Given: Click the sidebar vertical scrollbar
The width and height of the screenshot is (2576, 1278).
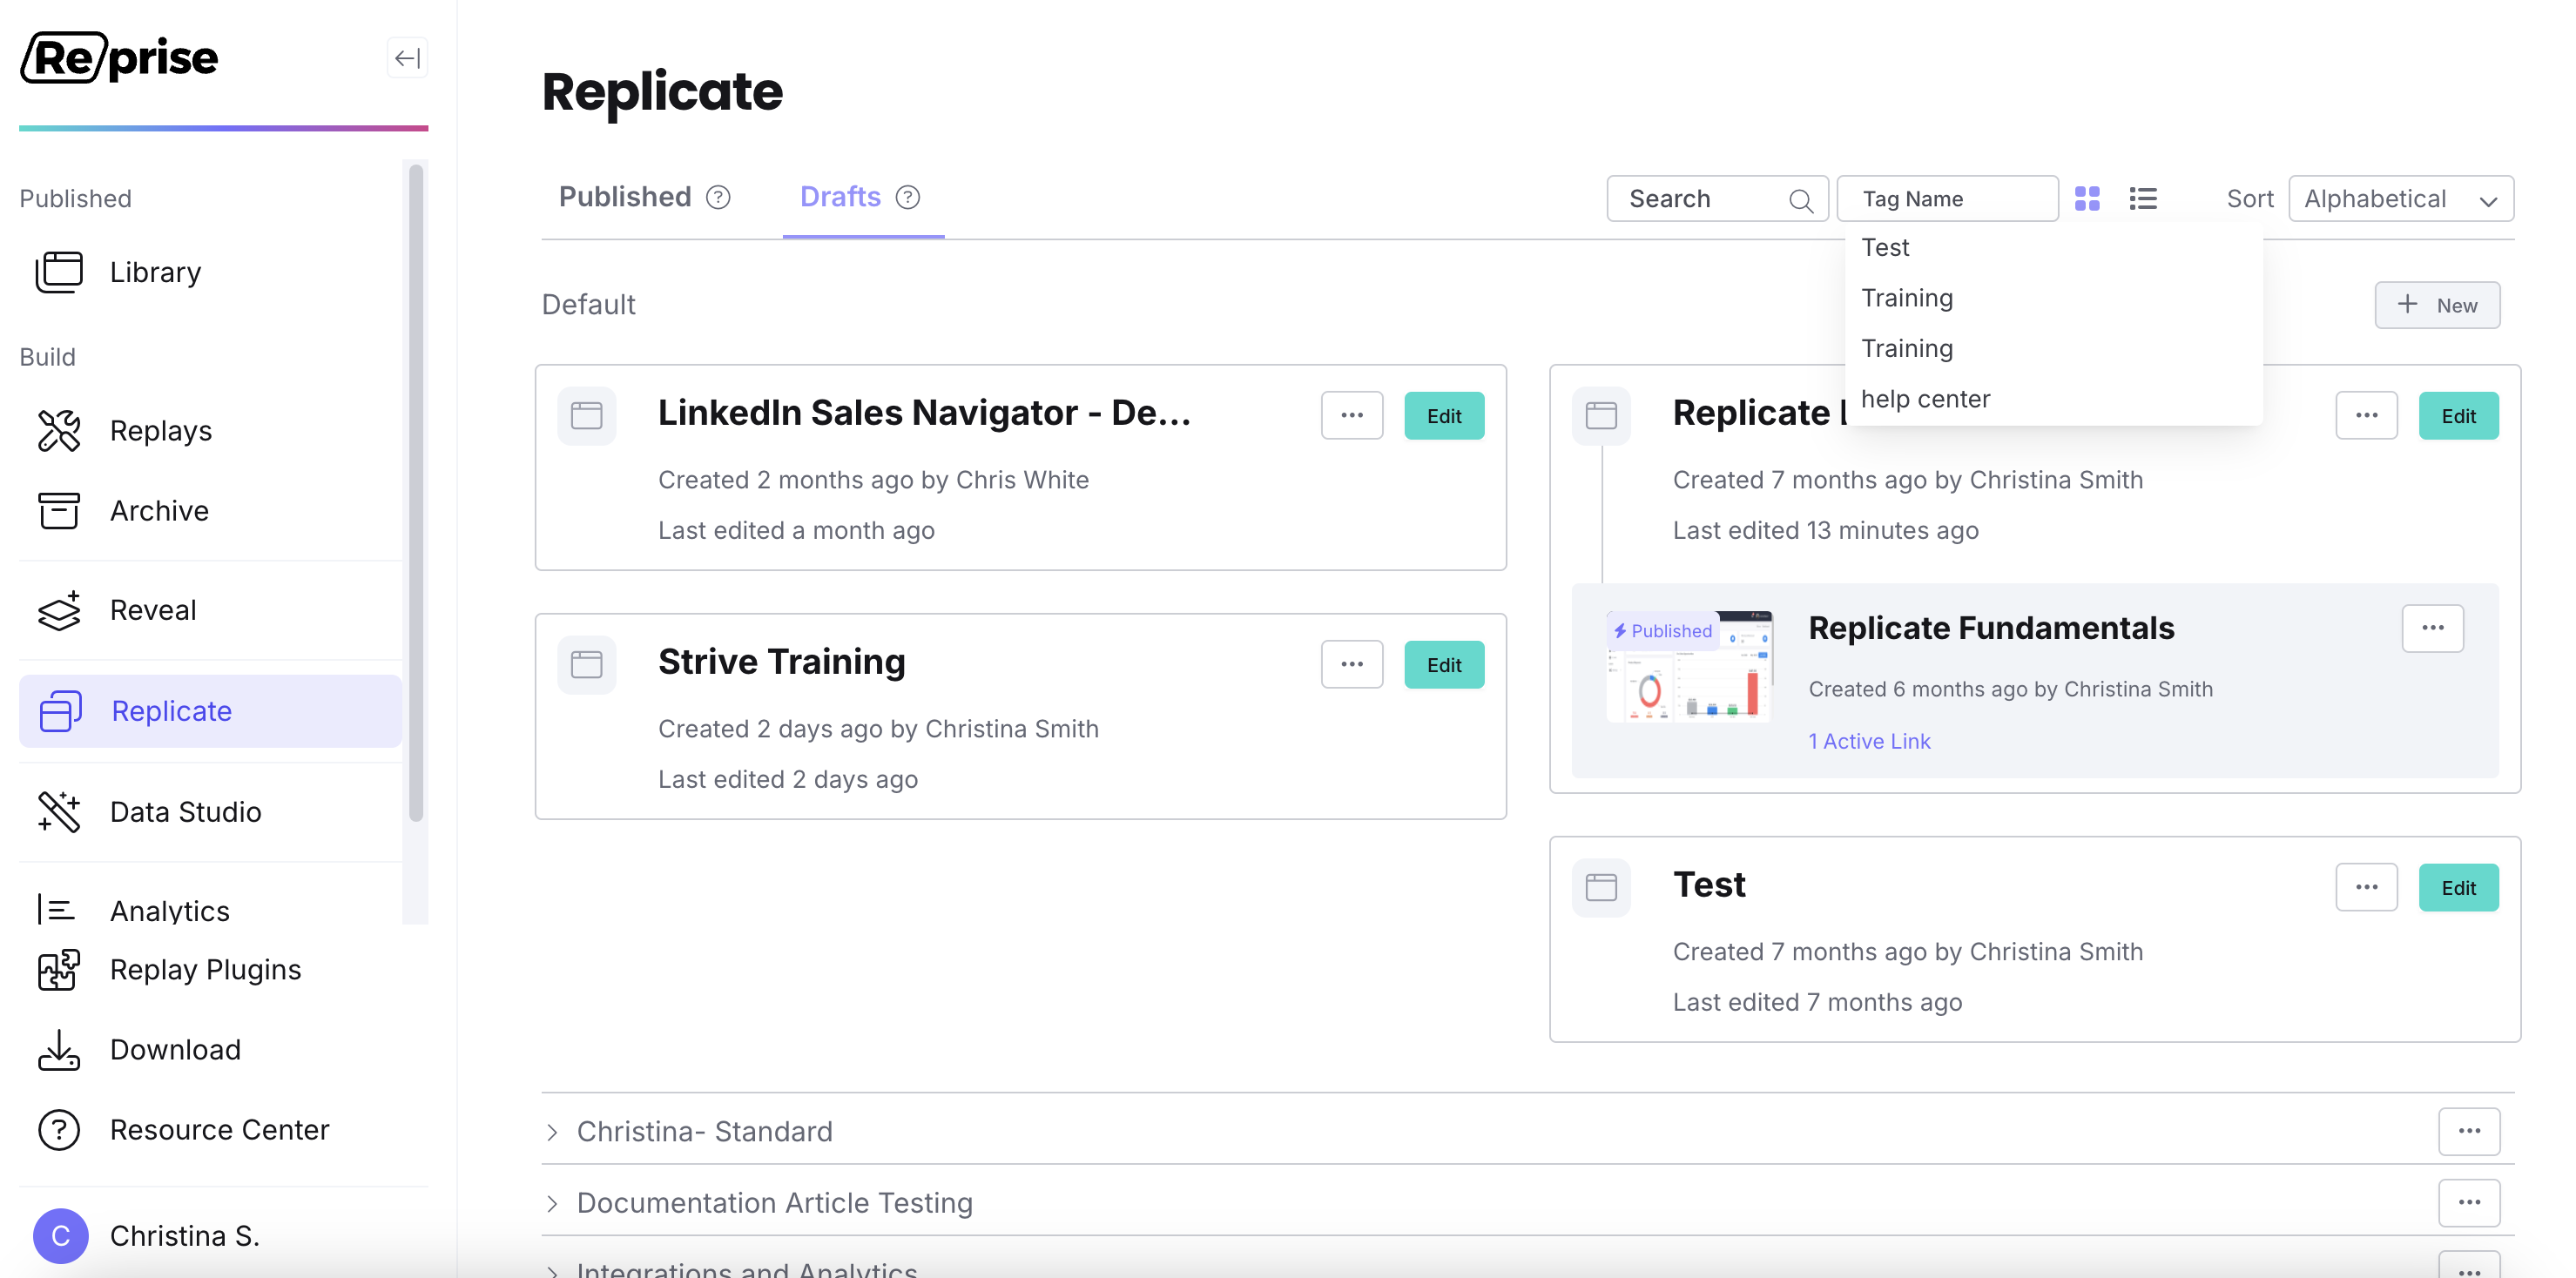Looking at the screenshot, I should [x=416, y=494].
